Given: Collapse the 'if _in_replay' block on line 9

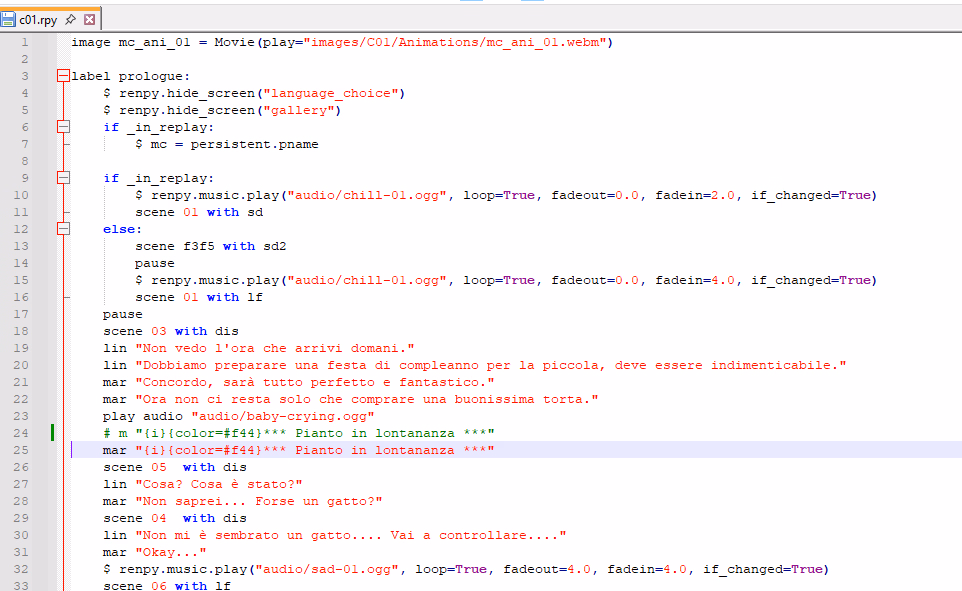Looking at the screenshot, I should coord(64,178).
